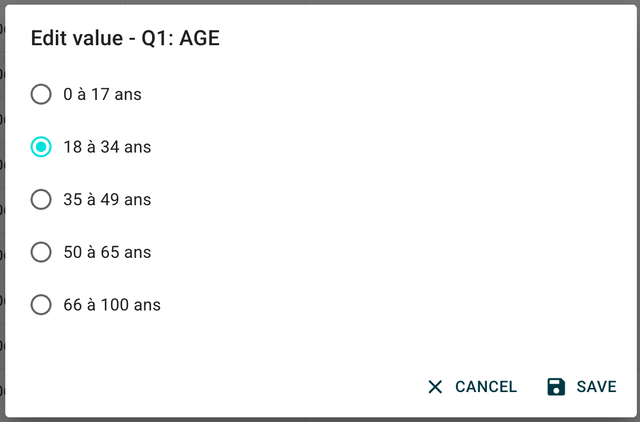Image resolution: width=640 pixels, height=422 pixels.
Task: Click the cyan-highlighted selected radio button
Action: 41,147
